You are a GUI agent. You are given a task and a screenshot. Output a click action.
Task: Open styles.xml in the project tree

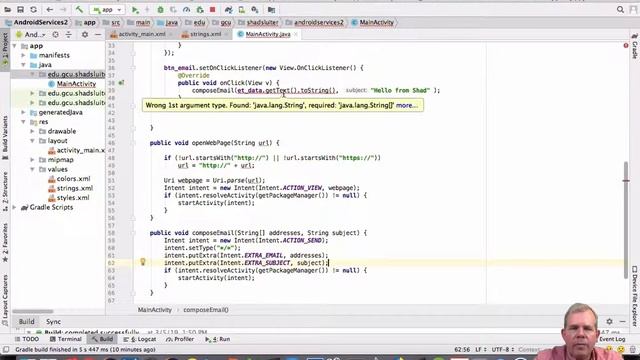[x=73, y=198]
